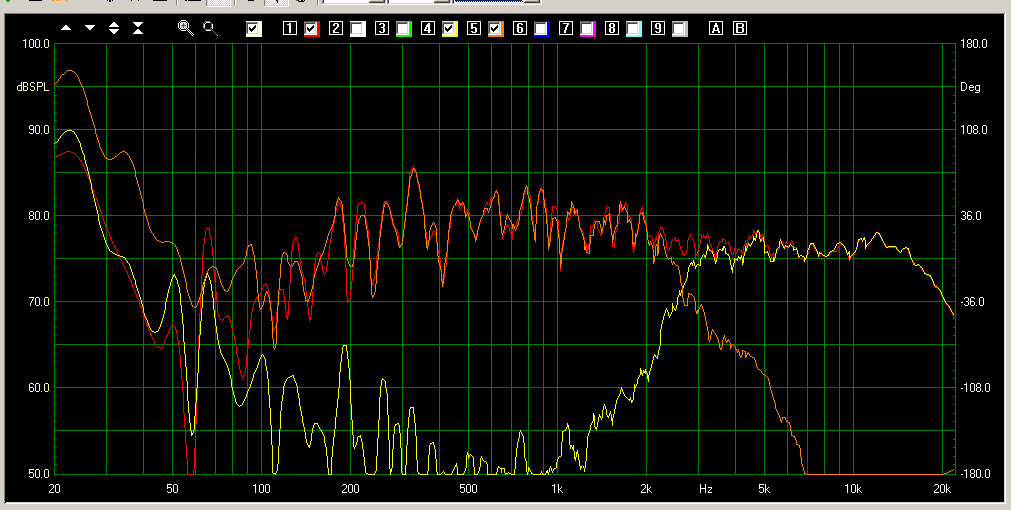This screenshot has width=1011, height=510.
Task: Uncheck the yellow curve 4 checkbox
Action: click(x=449, y=29)
